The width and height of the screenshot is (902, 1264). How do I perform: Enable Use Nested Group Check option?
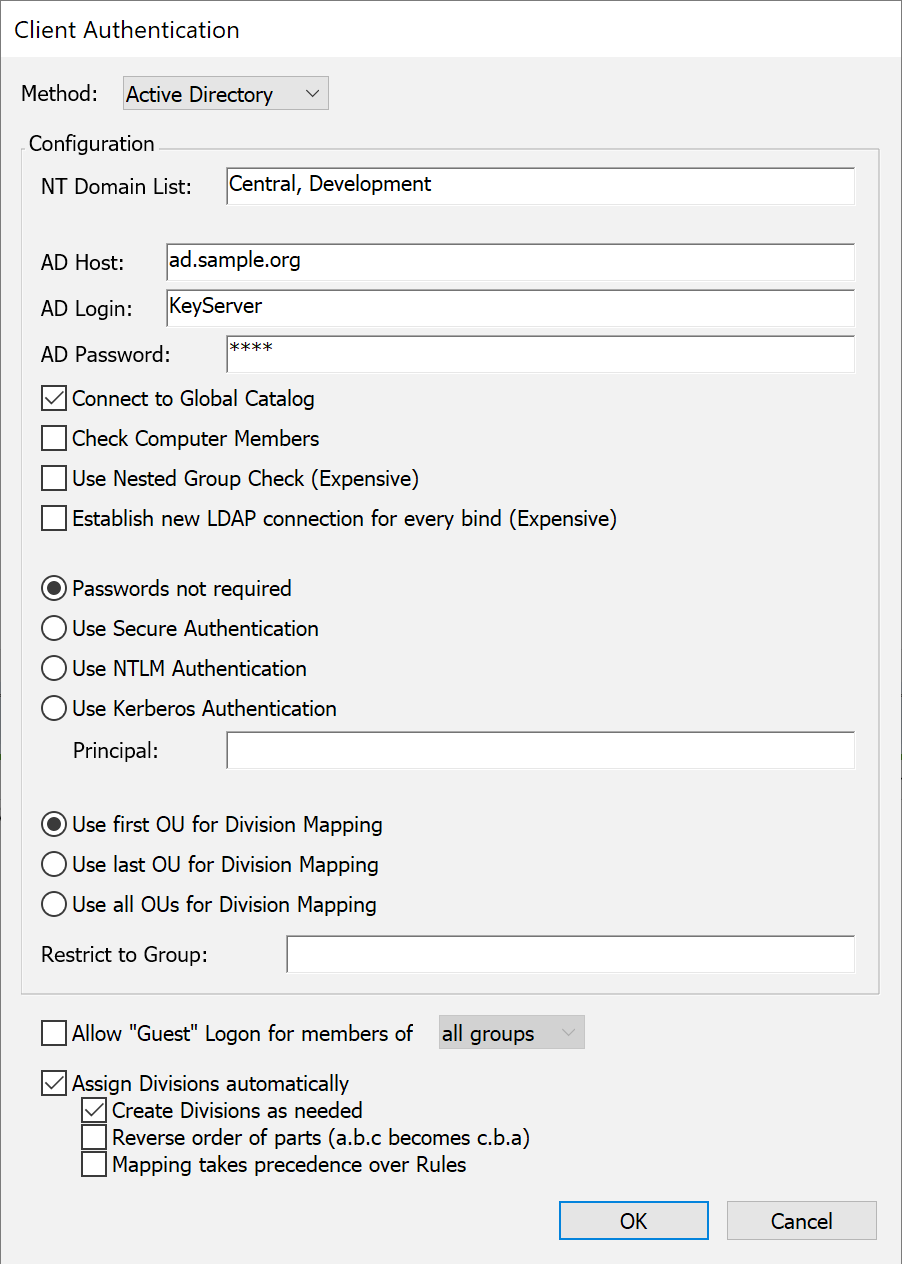pos(54,479)
